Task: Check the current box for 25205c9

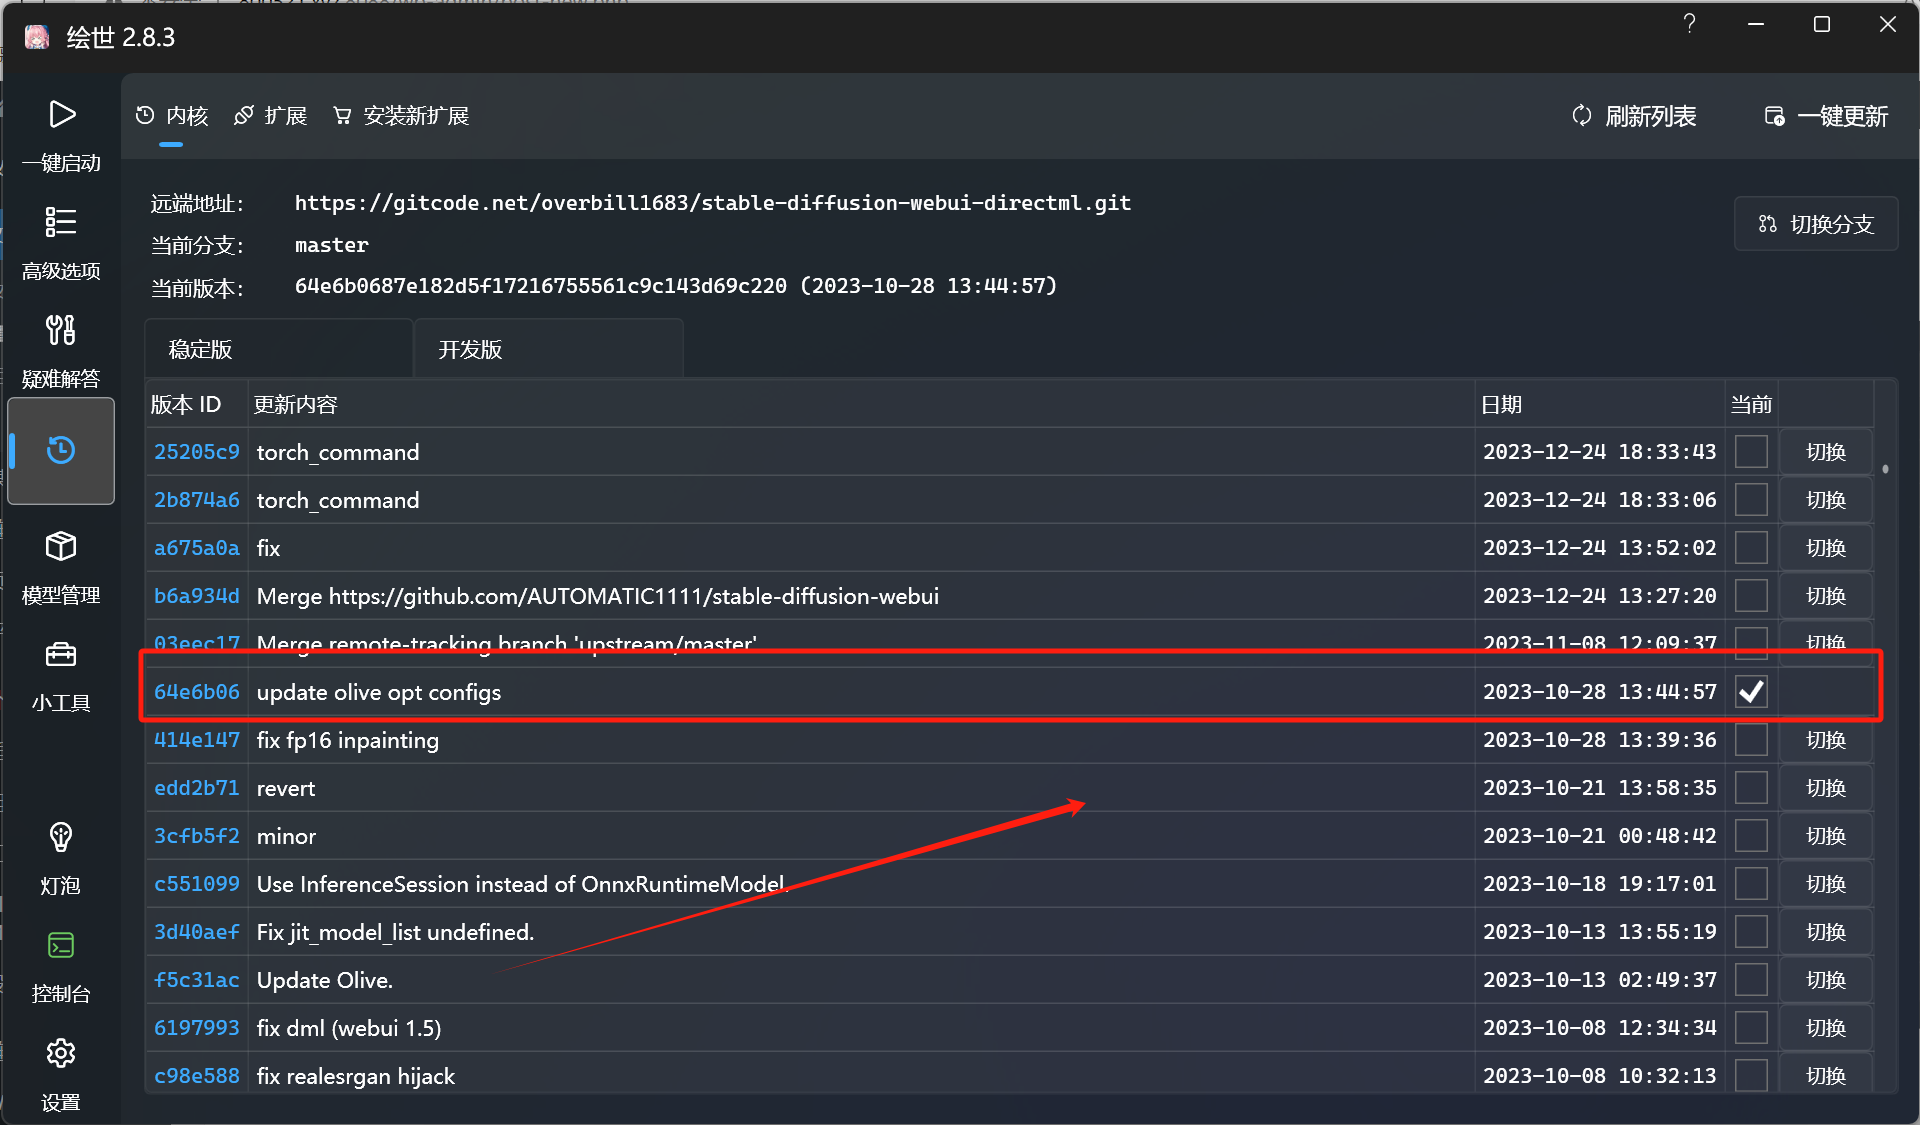Action: tap(1751, 452)
